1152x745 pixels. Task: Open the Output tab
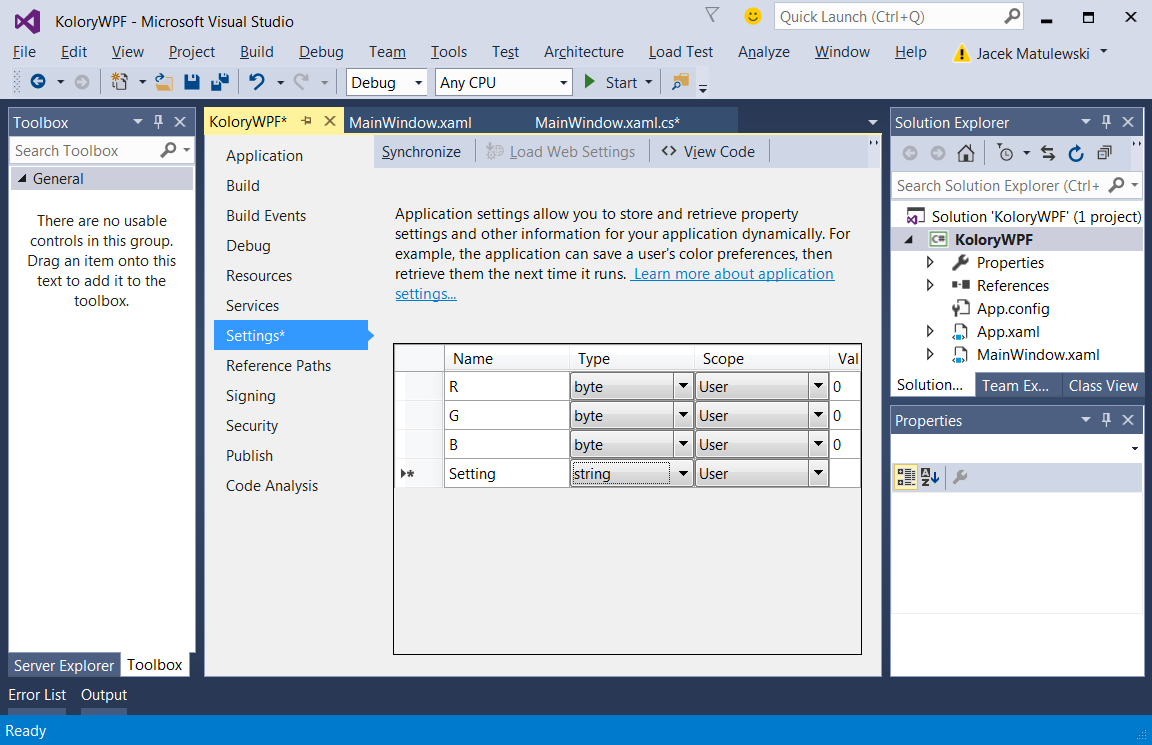(104, 694)
